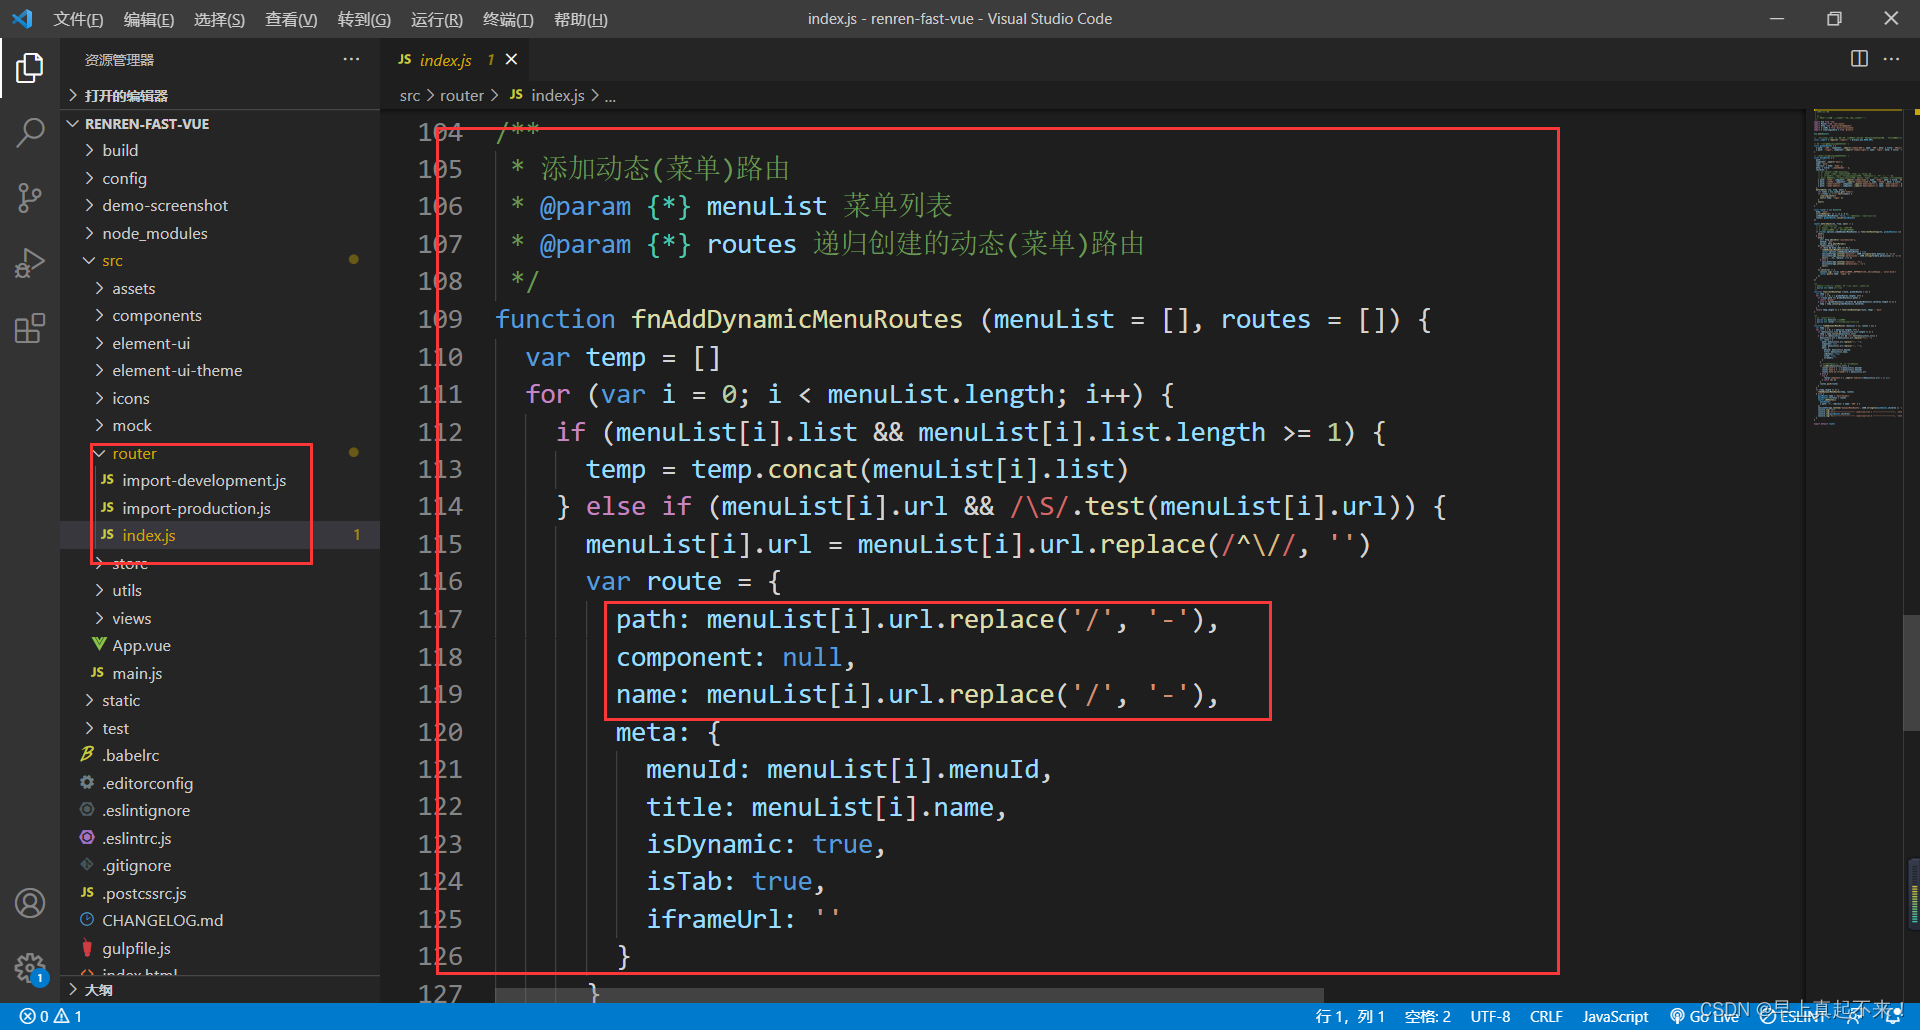Change JavaScript language mode in status bar
This screenshot has width=1920, height=1030.
click(1615, 1016)
